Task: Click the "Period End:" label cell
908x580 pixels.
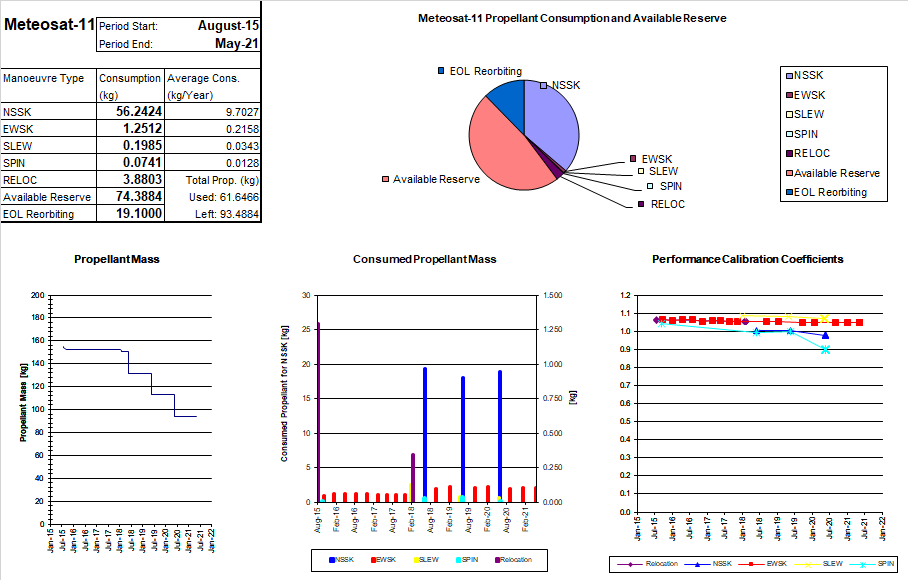Action: click(126, 44)
